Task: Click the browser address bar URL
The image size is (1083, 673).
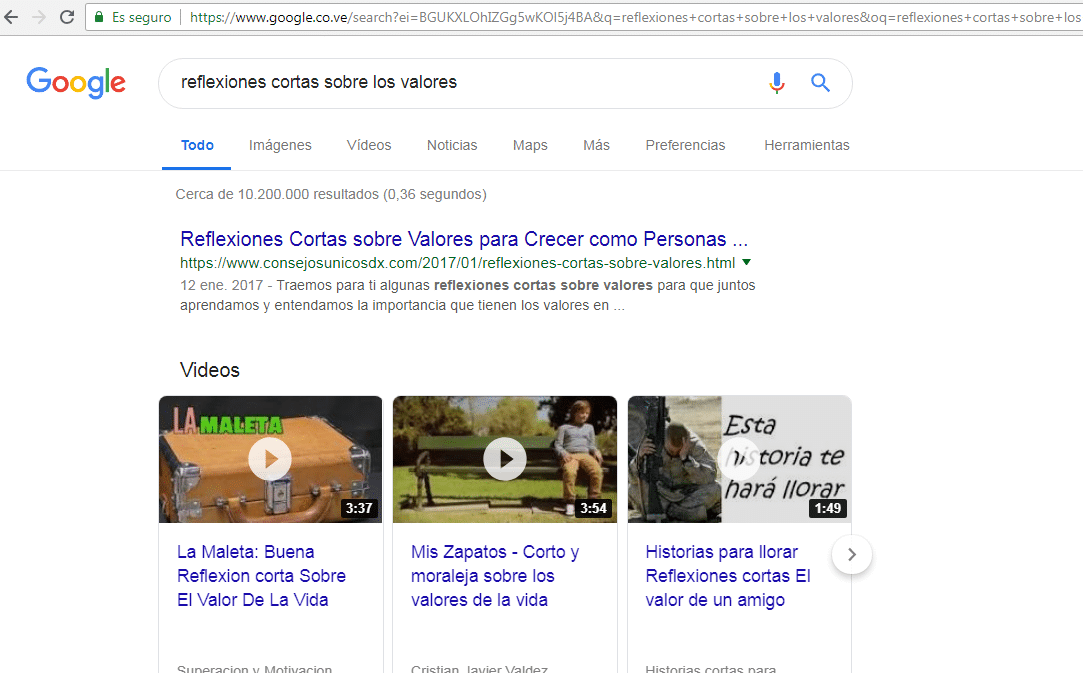Action: click(634, 17)
